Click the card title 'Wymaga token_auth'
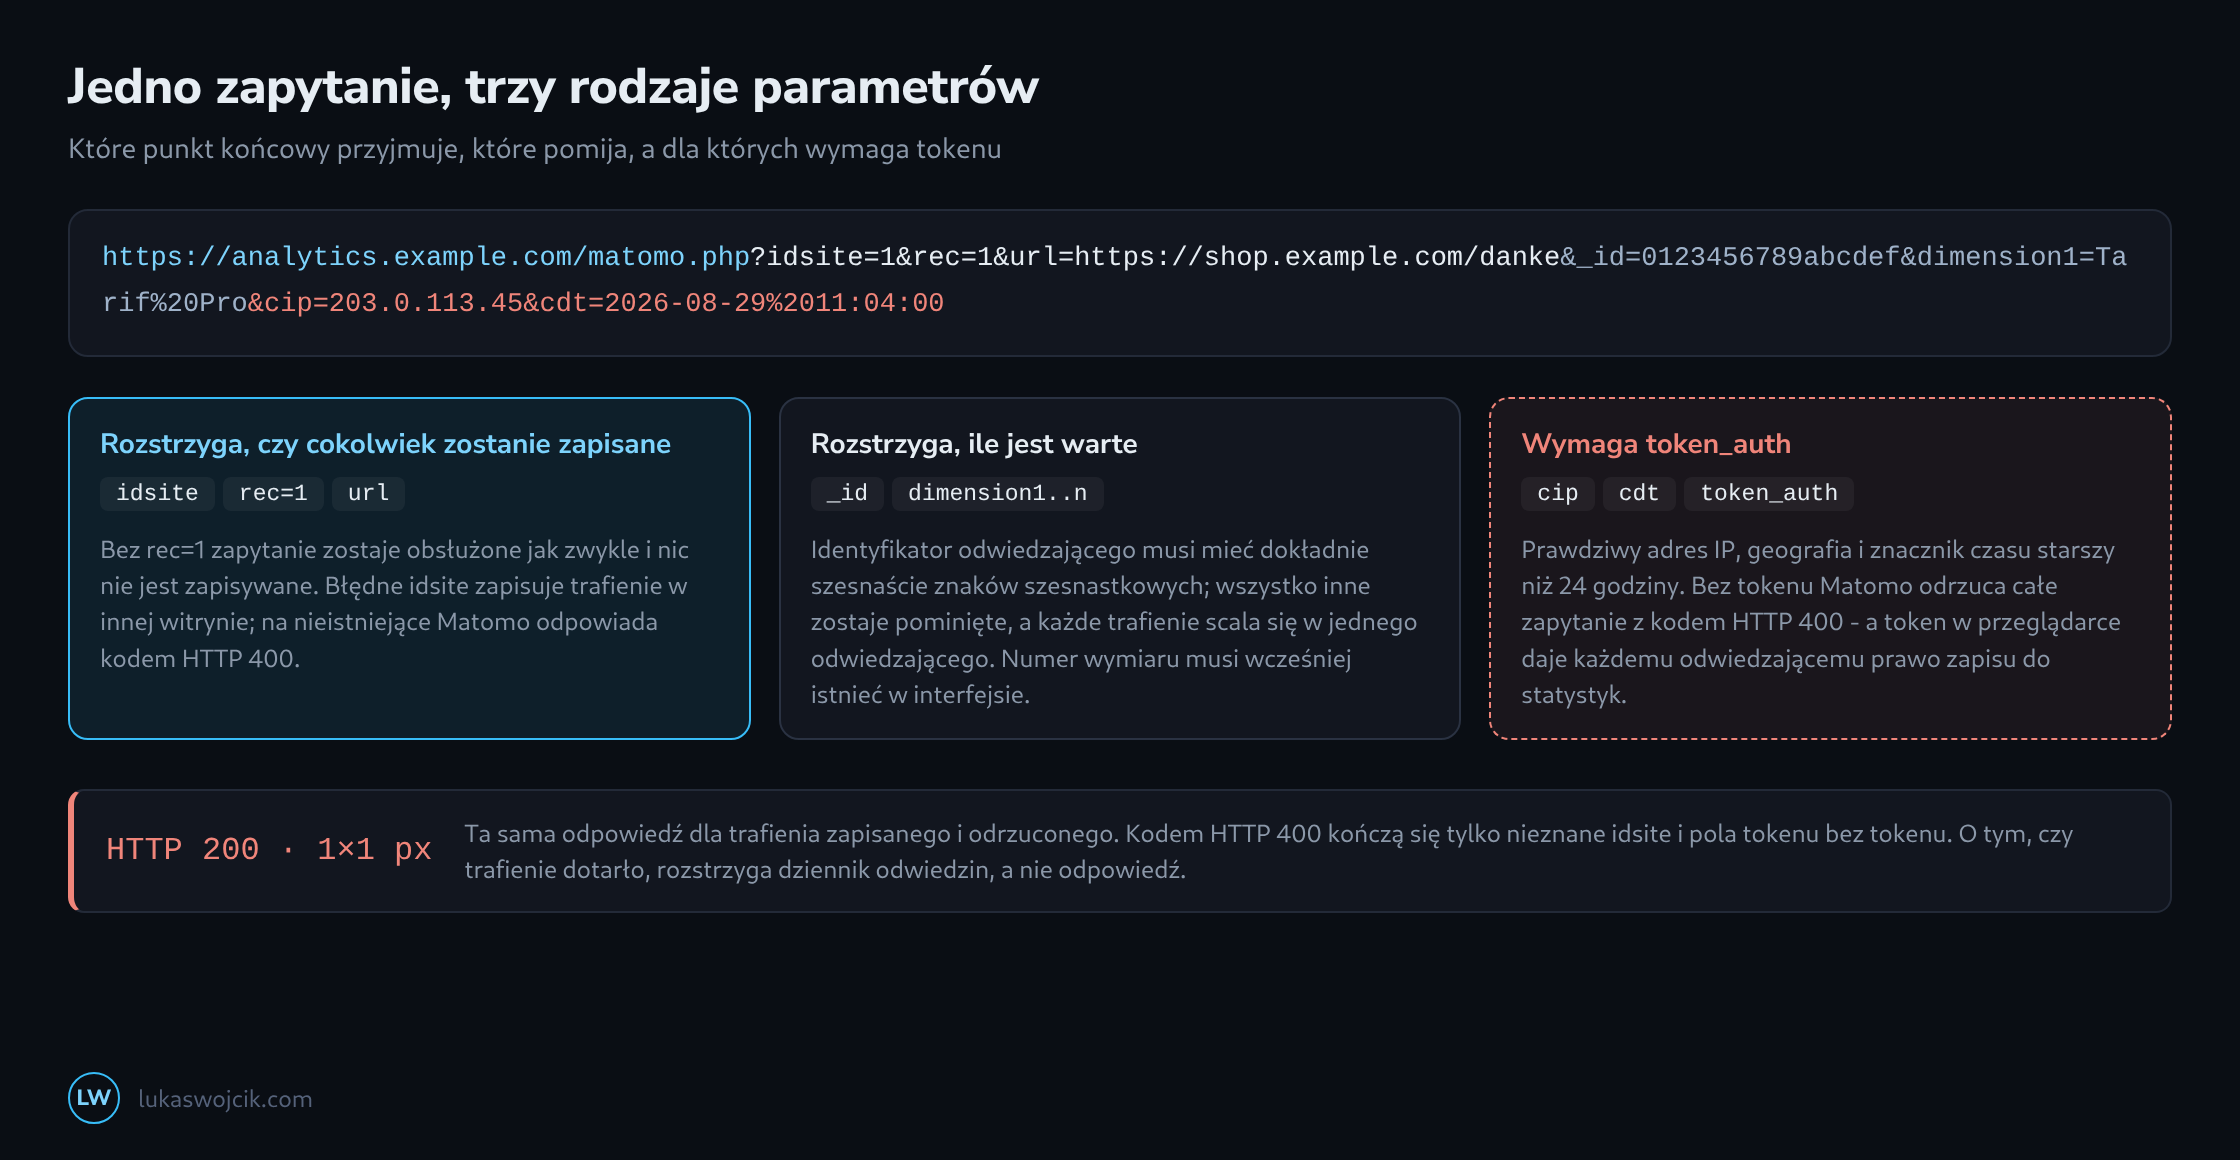The height and width of the screenshot is (1160, 2240). (x=1656, y=444)
